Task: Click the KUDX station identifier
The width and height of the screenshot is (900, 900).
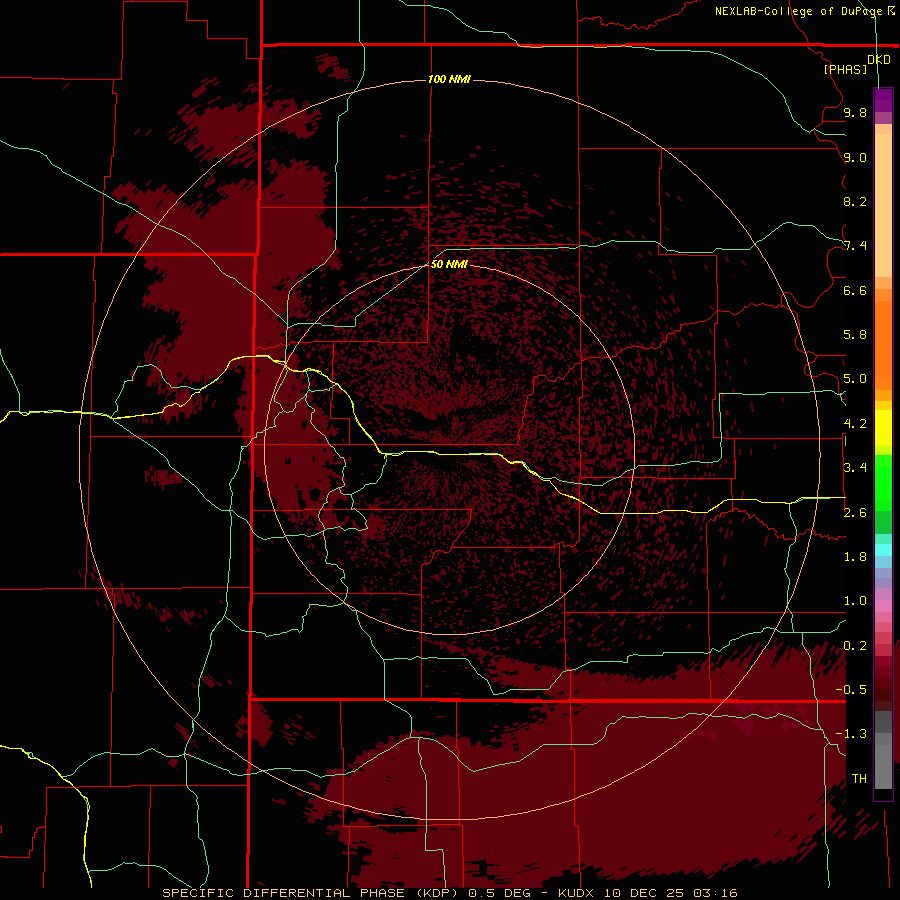Action: click(576, 893)
